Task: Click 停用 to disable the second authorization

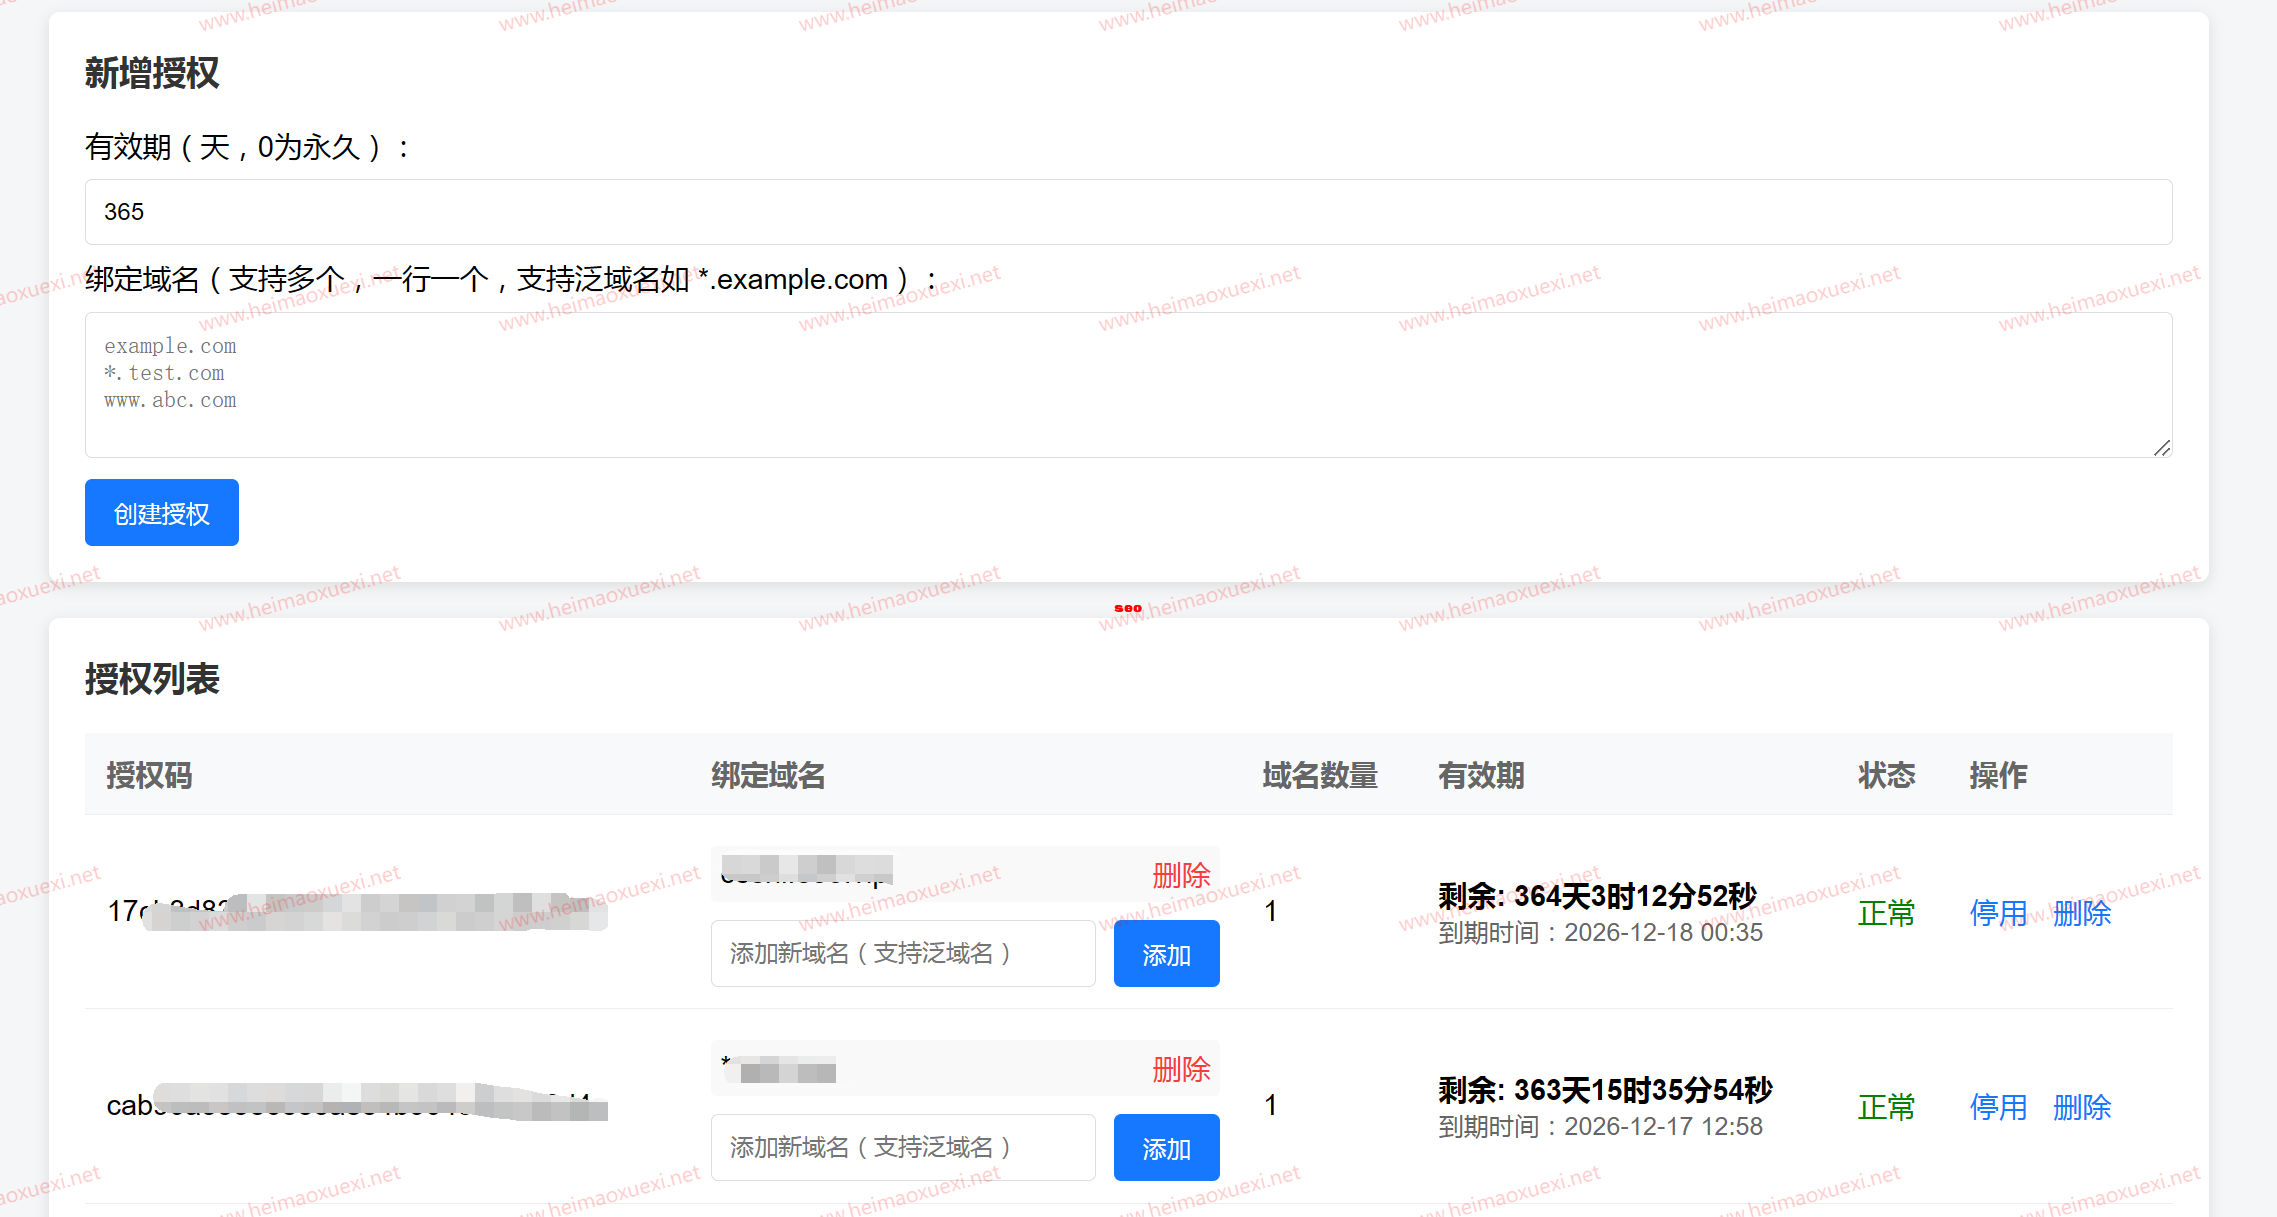Action: 1996,1107
